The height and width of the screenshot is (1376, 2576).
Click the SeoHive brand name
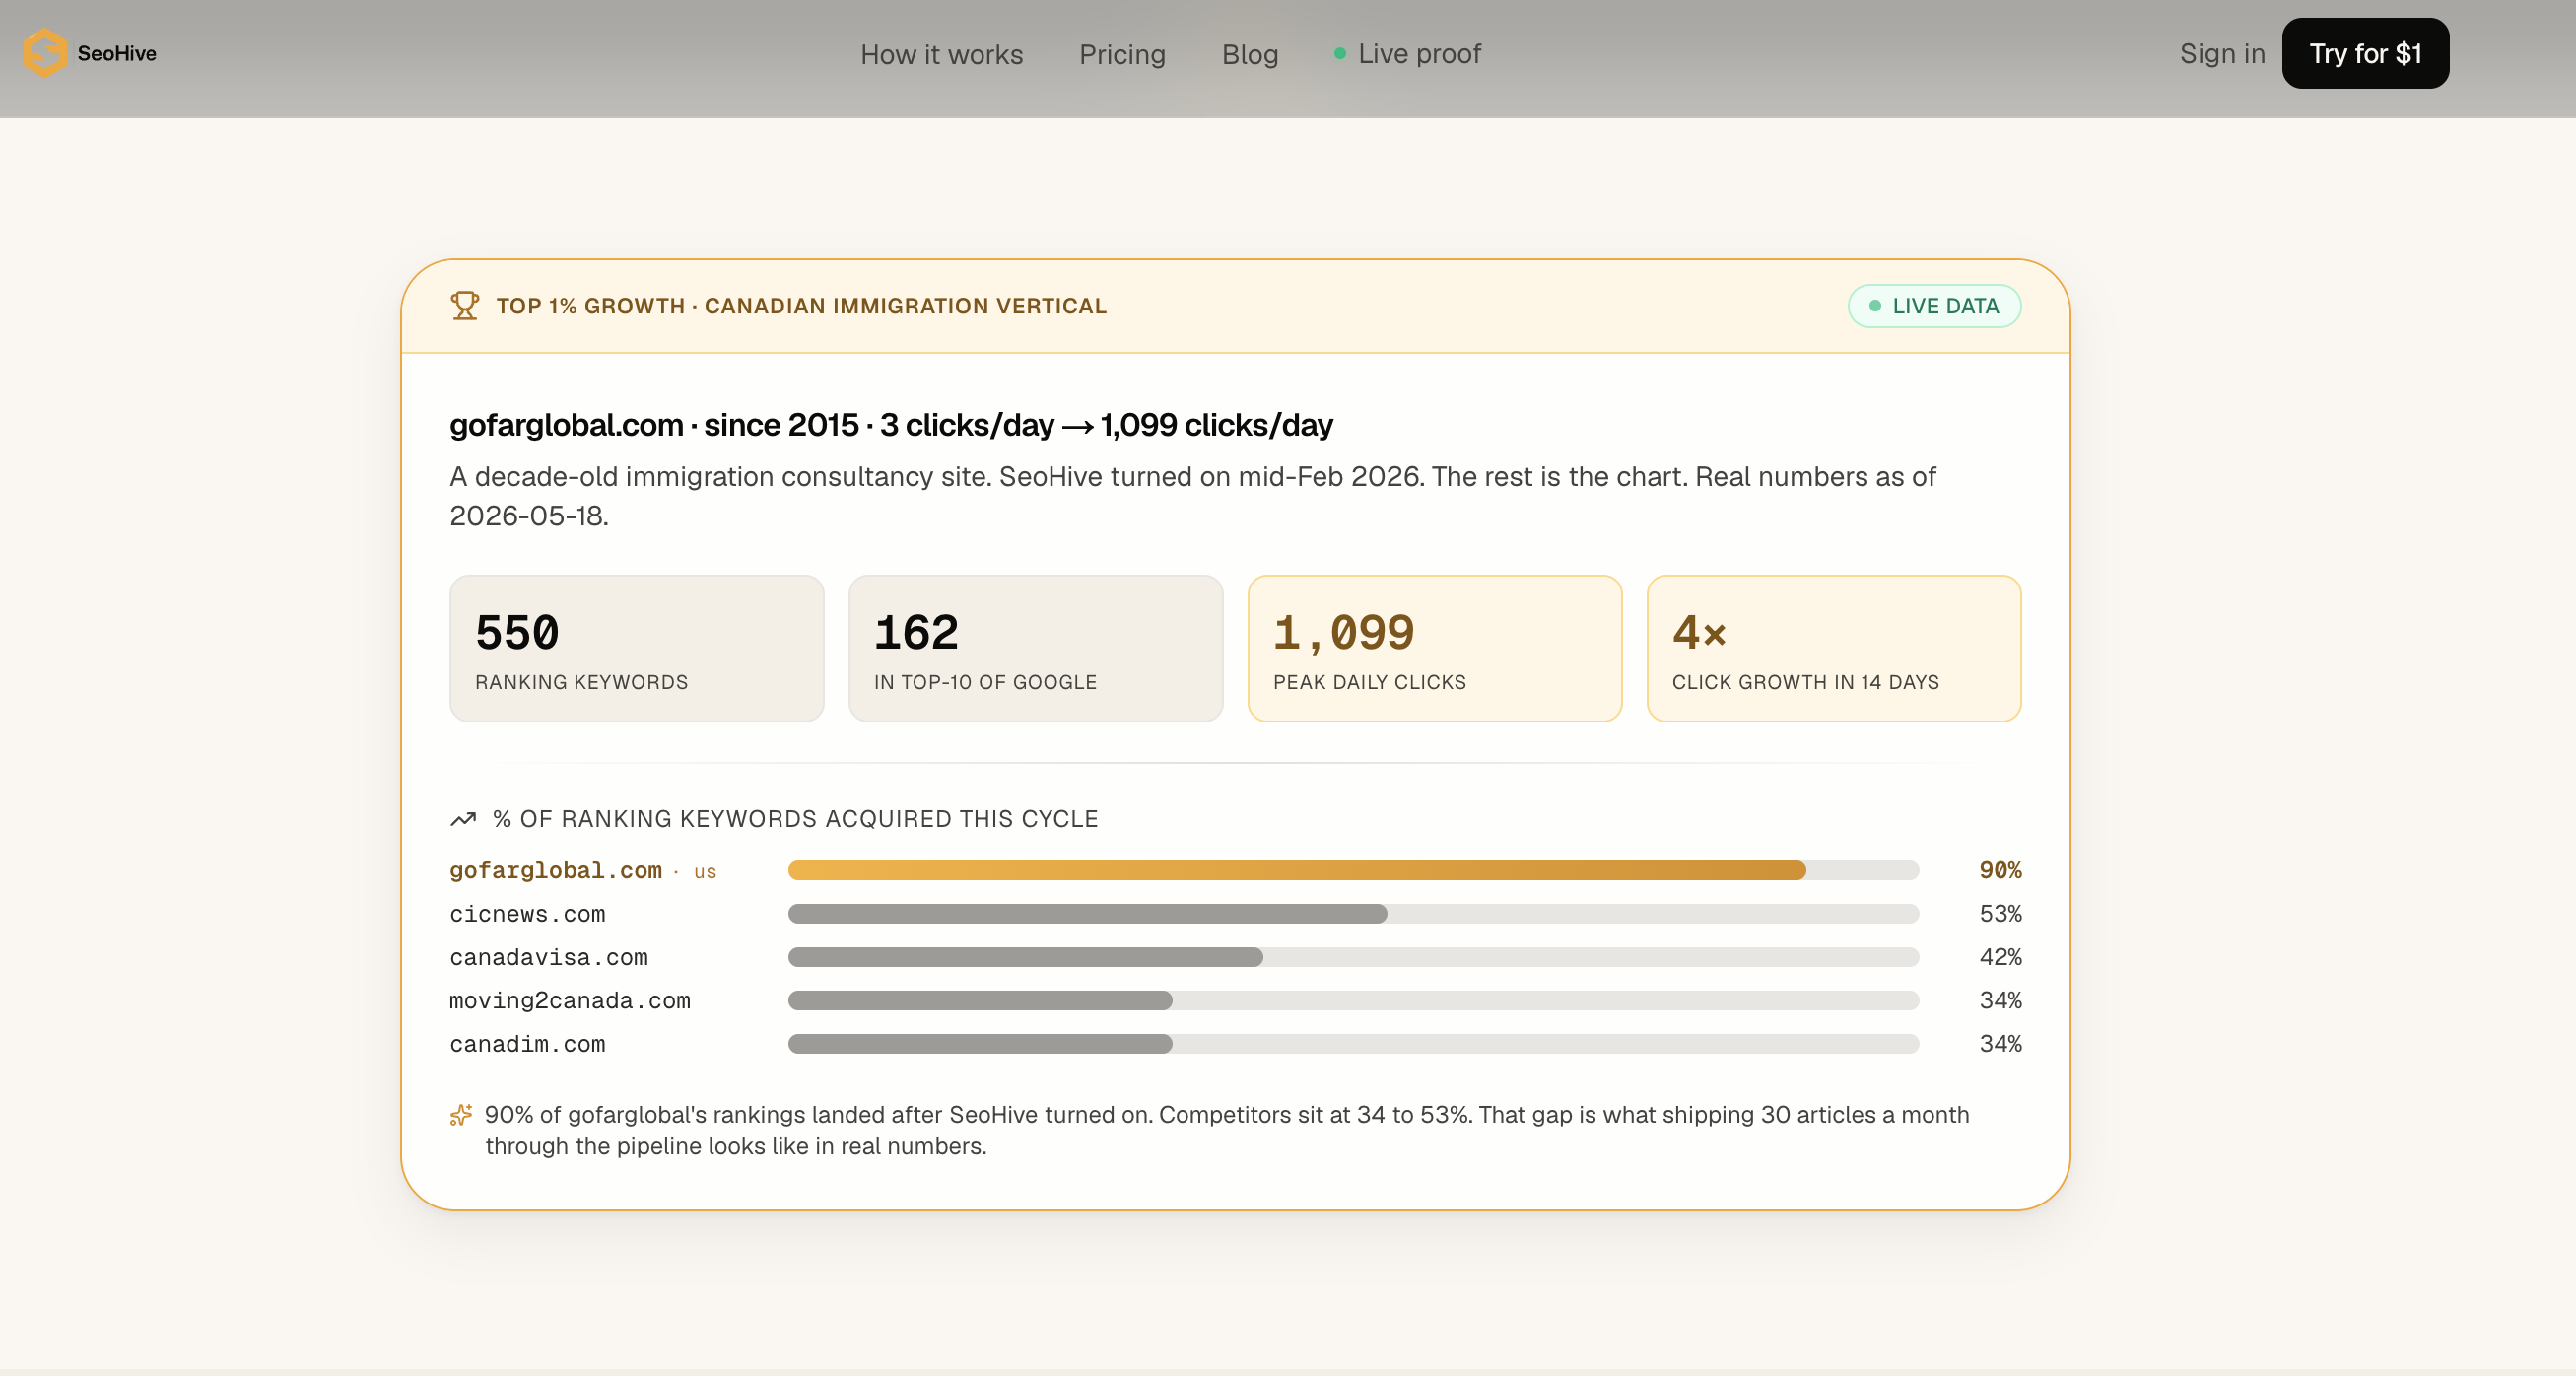click(117, 54)
